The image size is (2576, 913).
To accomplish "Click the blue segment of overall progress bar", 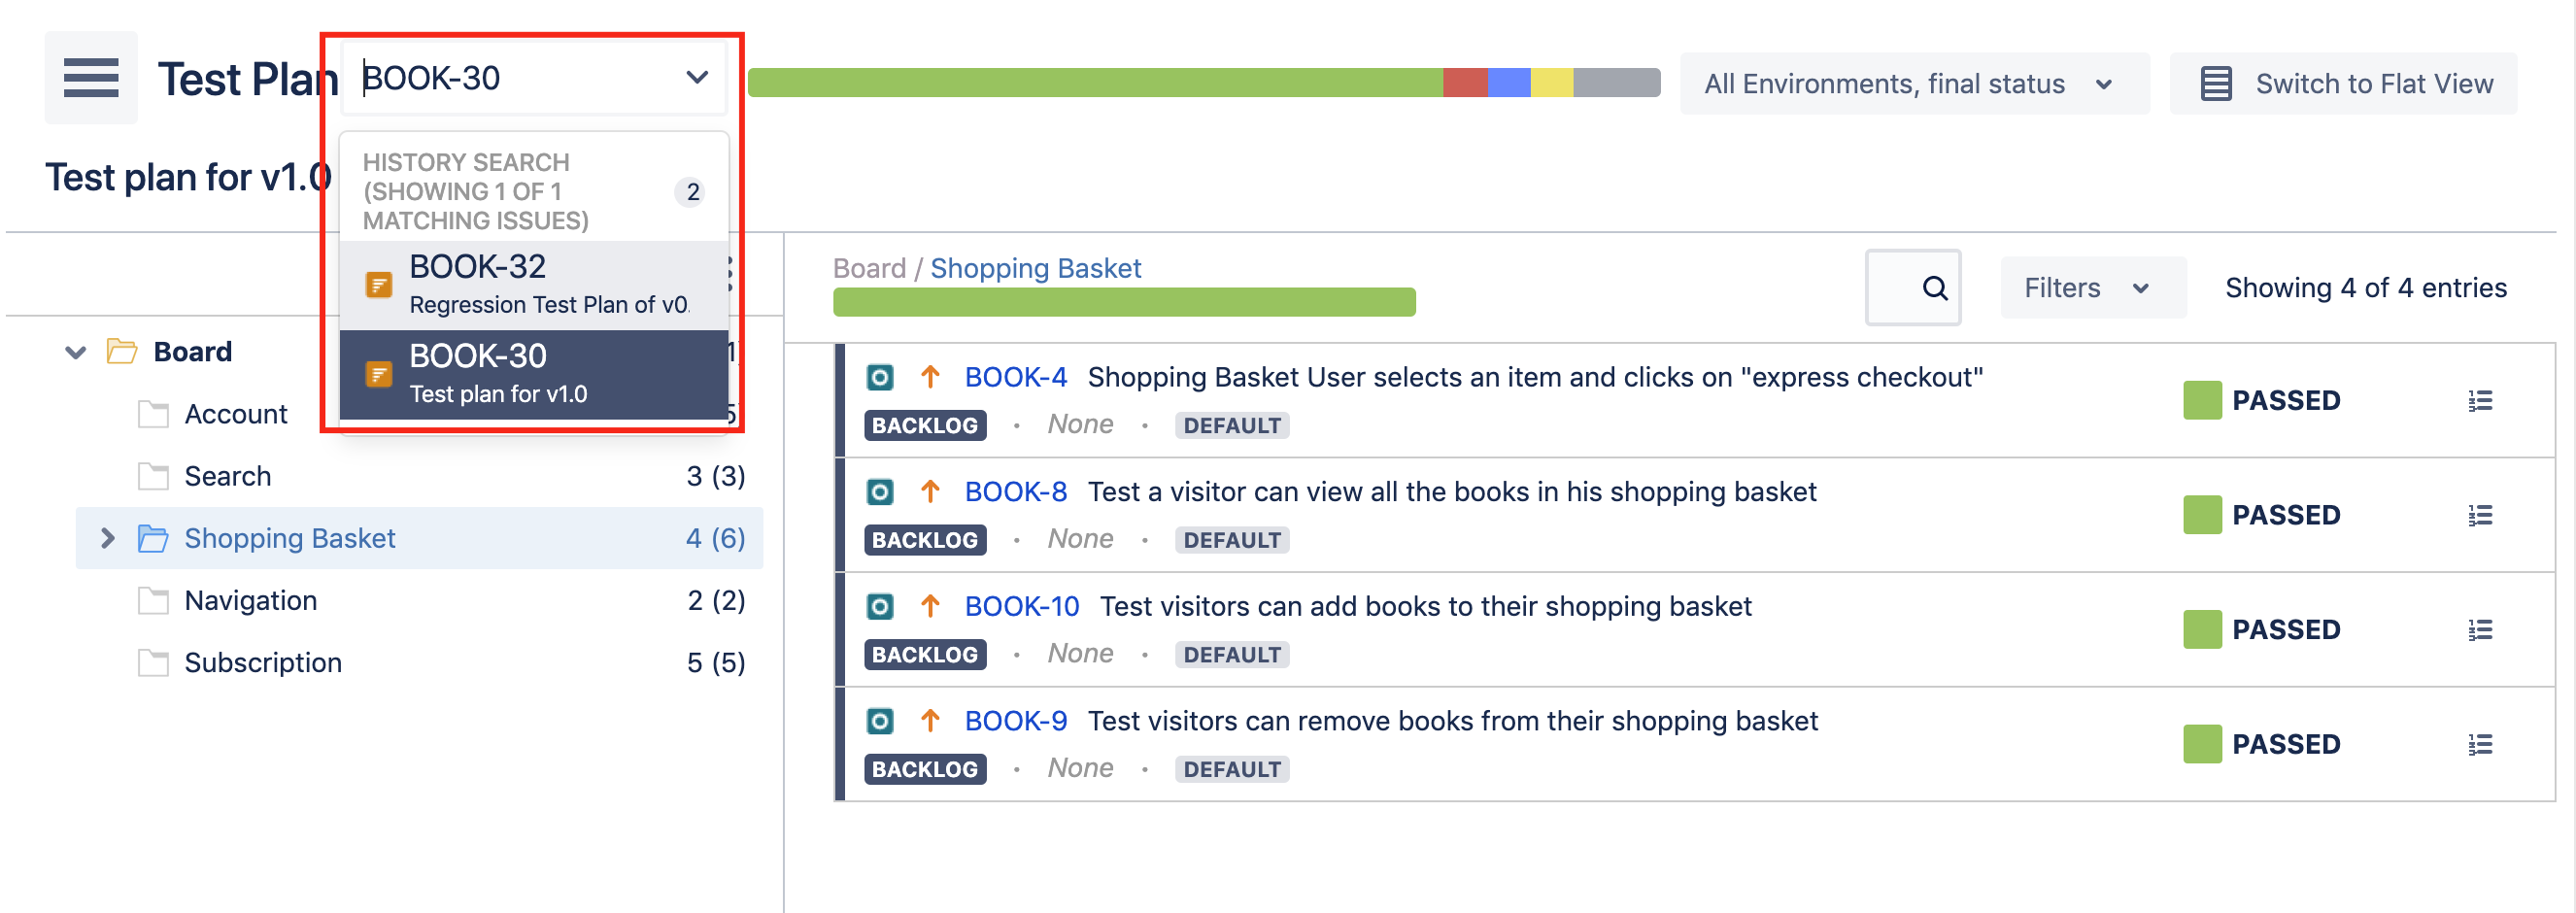I will 1509,83.
